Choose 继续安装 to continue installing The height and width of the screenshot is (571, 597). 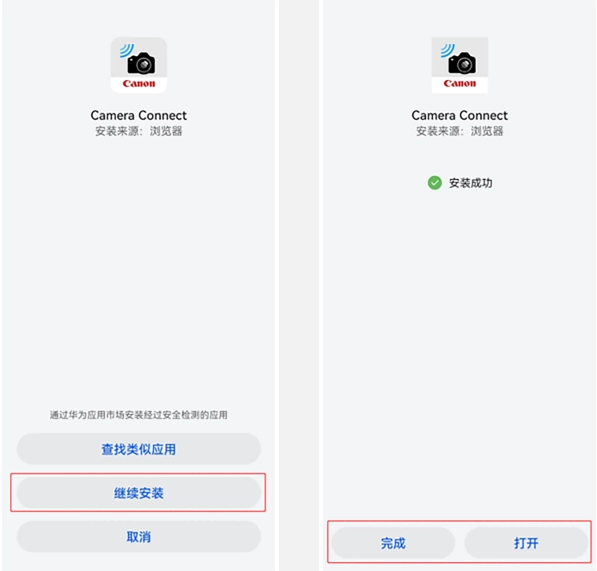[x=139, y=493]
